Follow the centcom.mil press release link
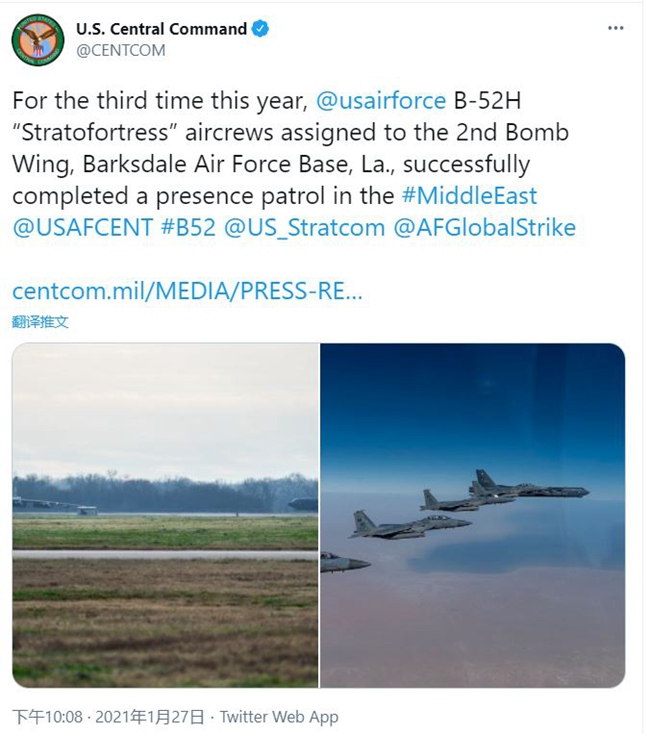Screen dimensions: 650x734 tap(187, 291)
